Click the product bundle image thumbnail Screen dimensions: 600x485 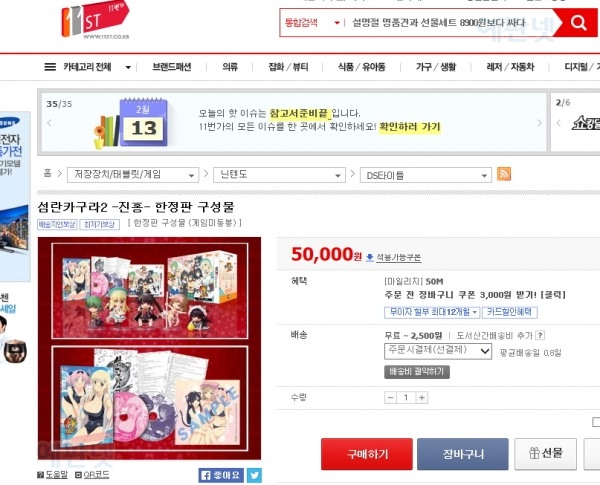150,348
